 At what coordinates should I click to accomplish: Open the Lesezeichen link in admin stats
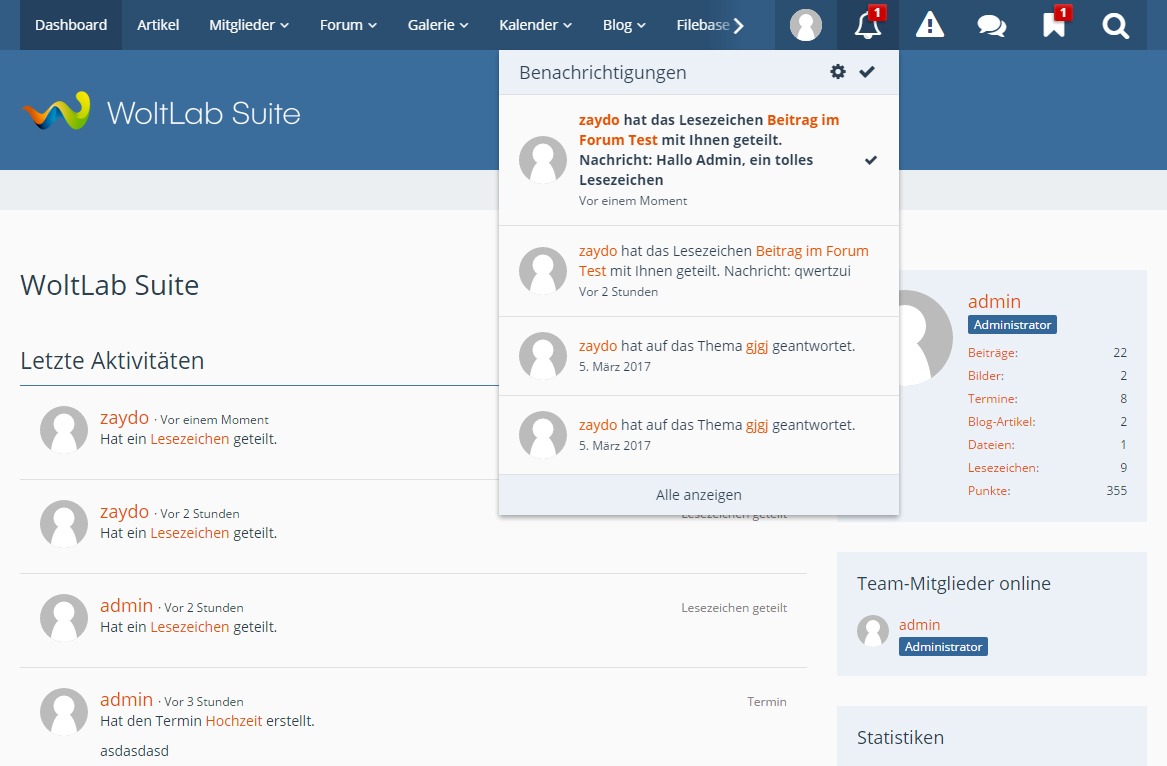[1003, 468]
